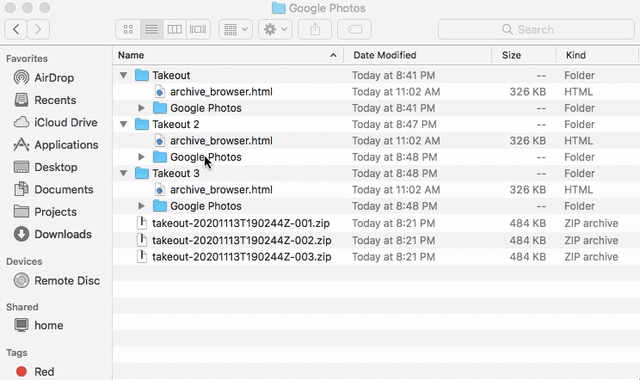The width and height of the screenshot is (640, 380).
Task: Switch to icon view
Action: click(128, 29)
